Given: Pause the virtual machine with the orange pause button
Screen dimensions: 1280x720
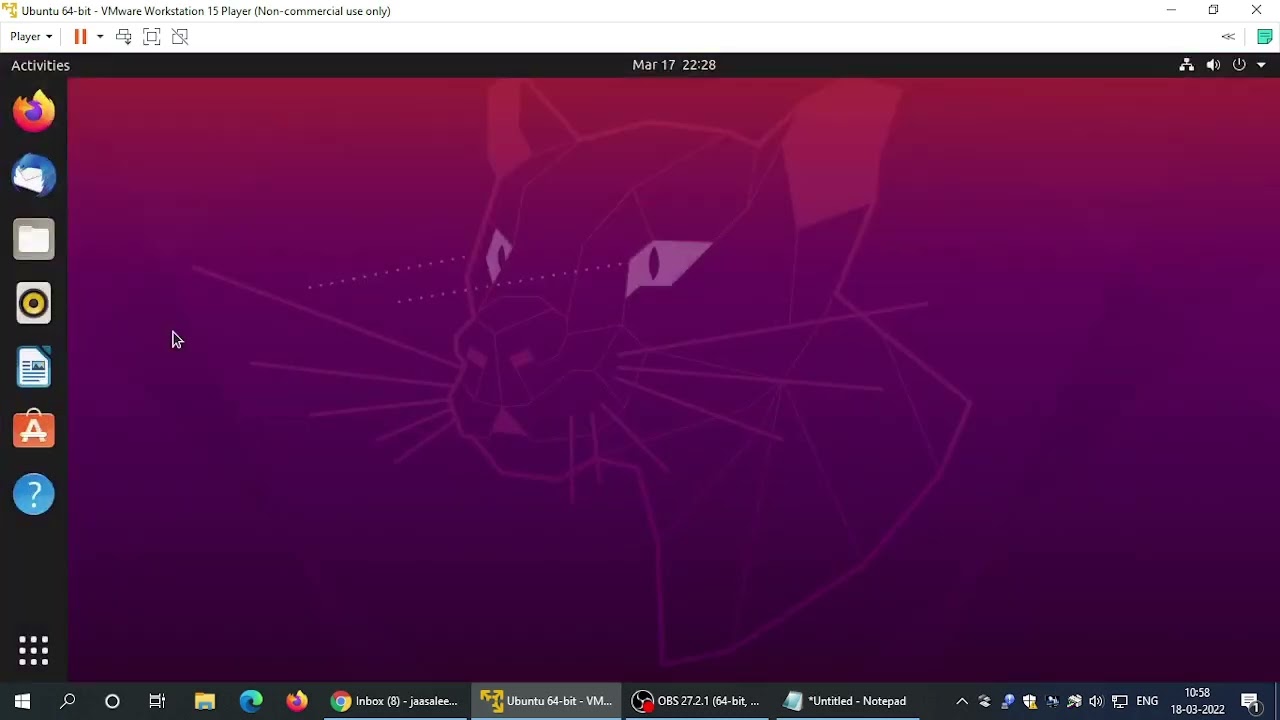Looking at the screenshot, I should coord(80,36).
